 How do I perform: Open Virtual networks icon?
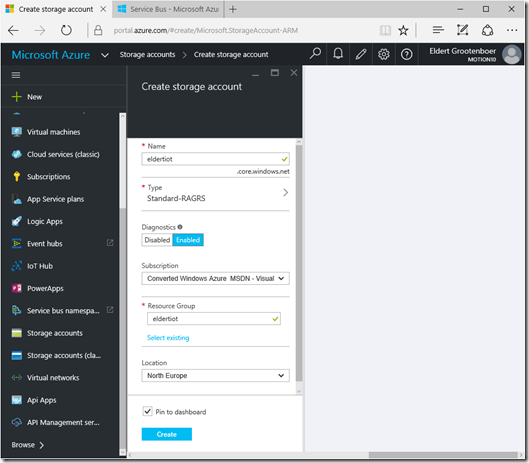pos(17,378)
